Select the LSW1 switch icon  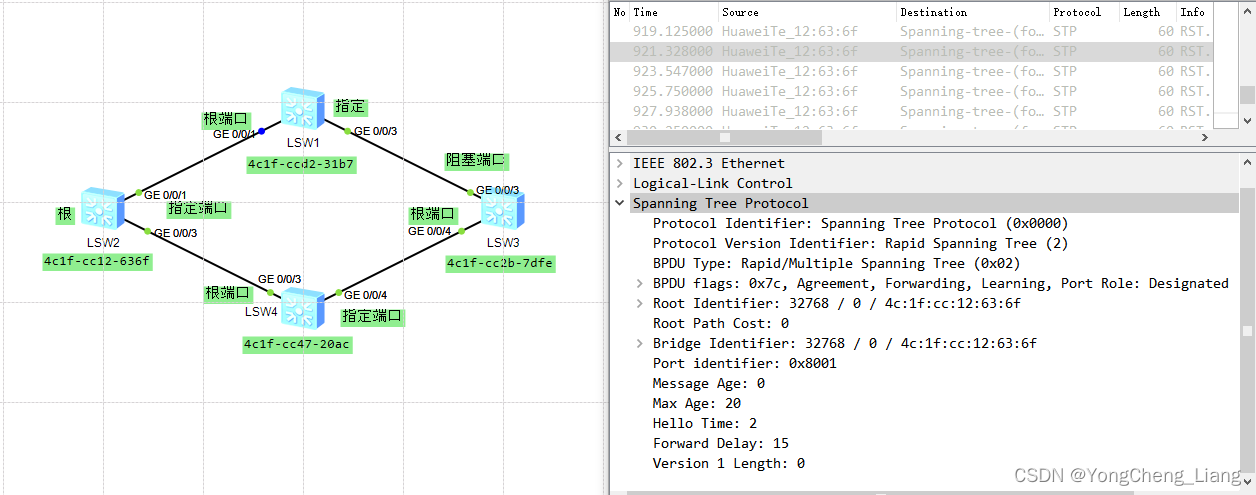coord(302,109)
